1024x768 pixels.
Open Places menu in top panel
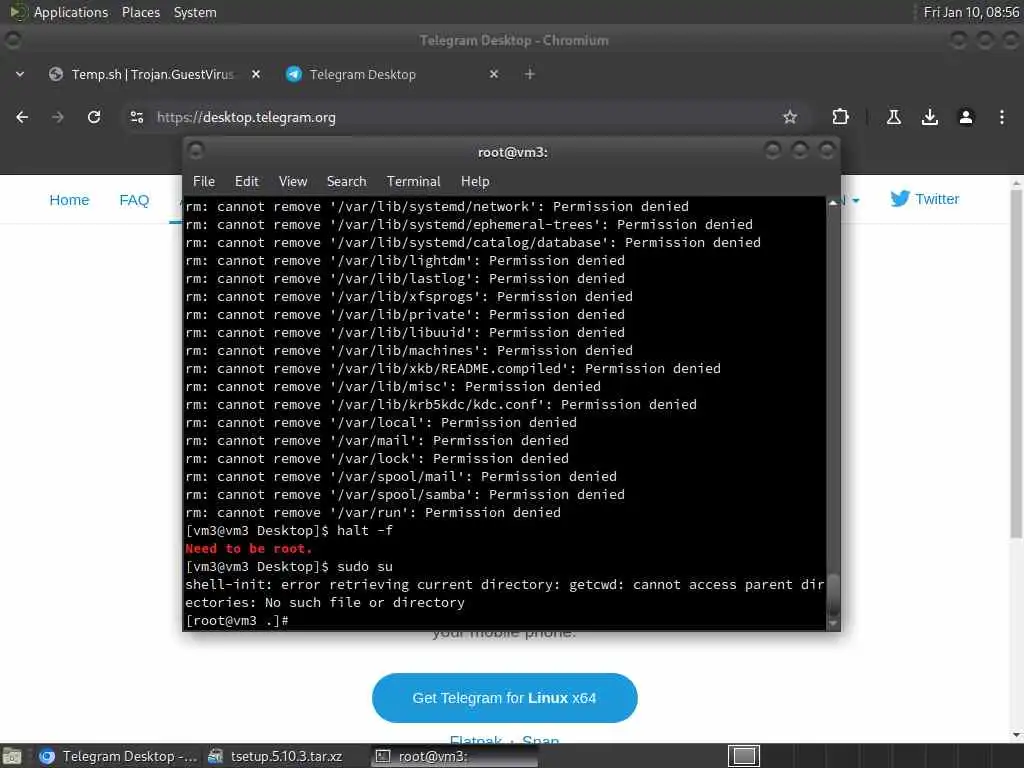[x=141, y=12]
